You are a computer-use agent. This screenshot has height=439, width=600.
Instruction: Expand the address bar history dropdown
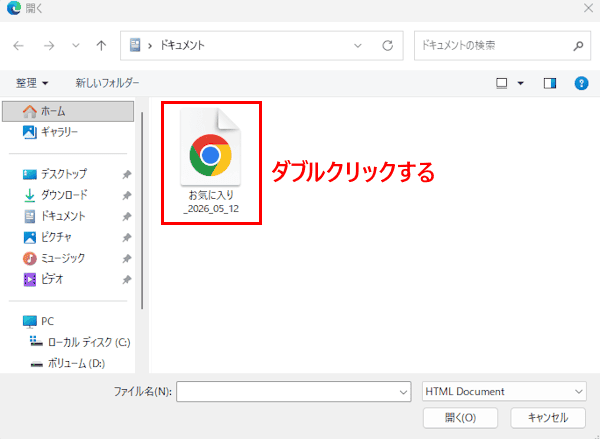pyautogui.click(x=358, y=46)
